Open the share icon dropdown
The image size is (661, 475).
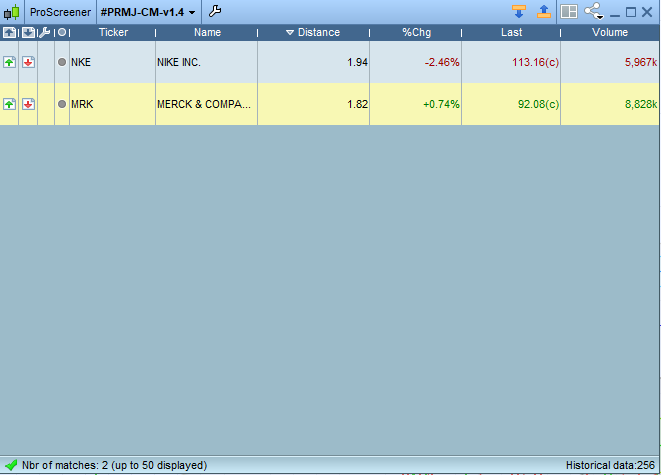[x=594, y=11]
